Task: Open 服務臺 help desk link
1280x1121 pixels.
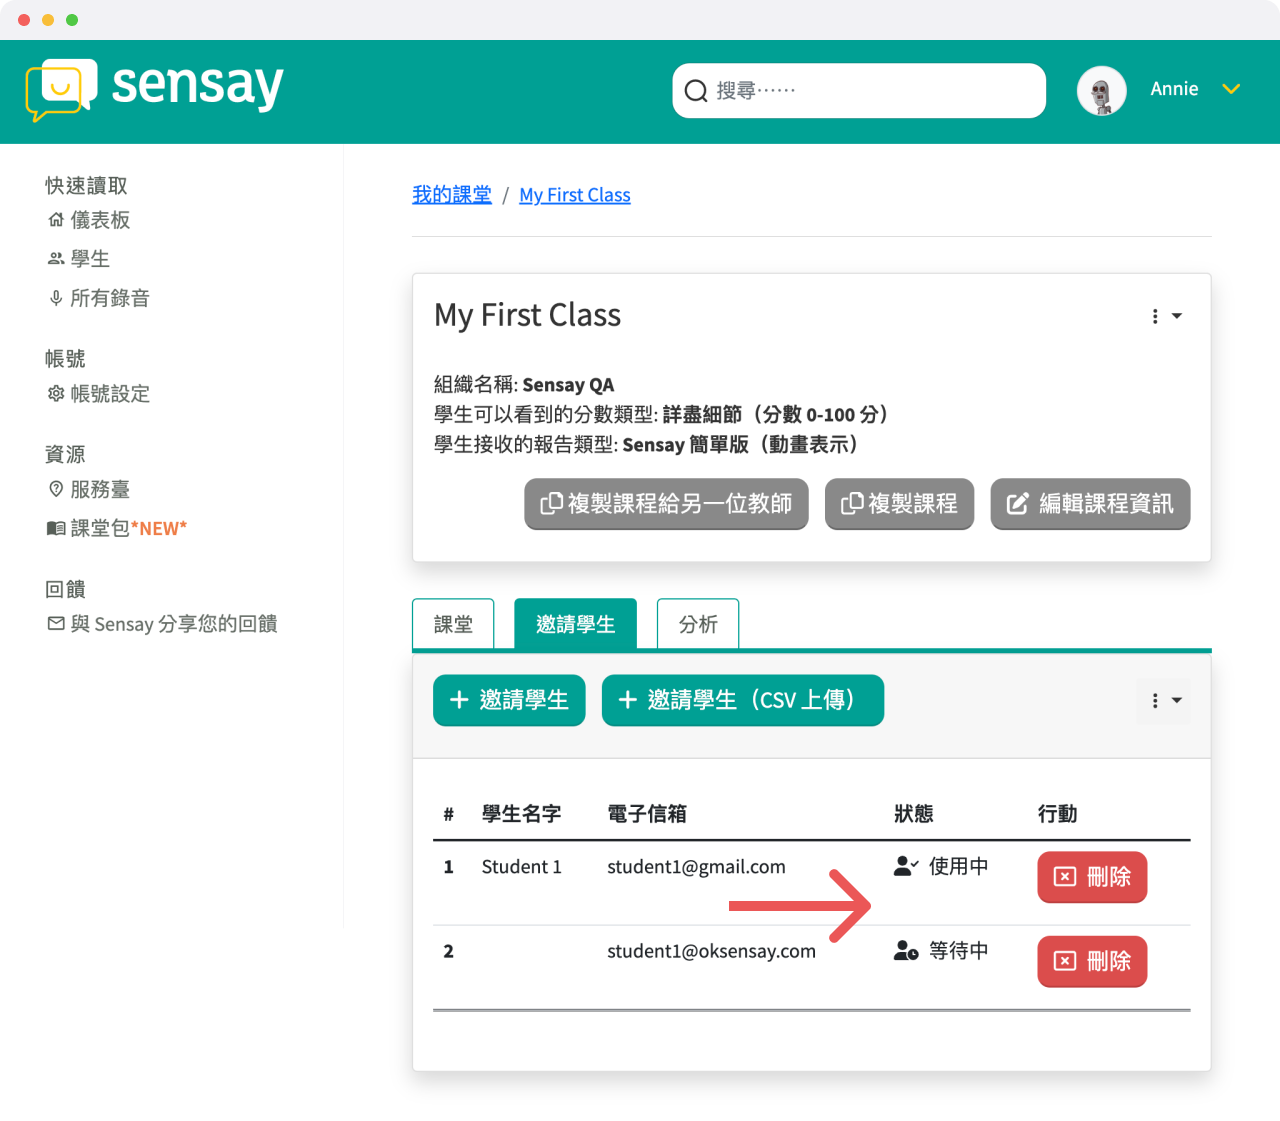Action: point(89,490)
